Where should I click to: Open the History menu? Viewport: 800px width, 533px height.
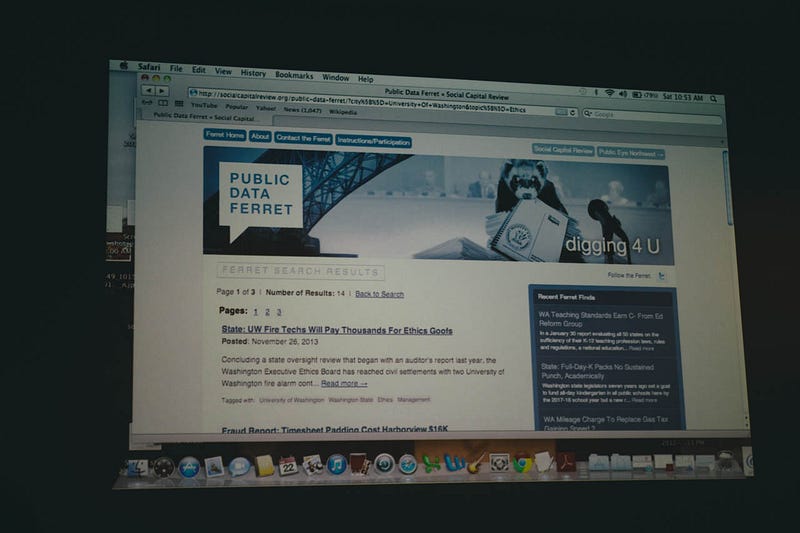click(x=253, y=73)
